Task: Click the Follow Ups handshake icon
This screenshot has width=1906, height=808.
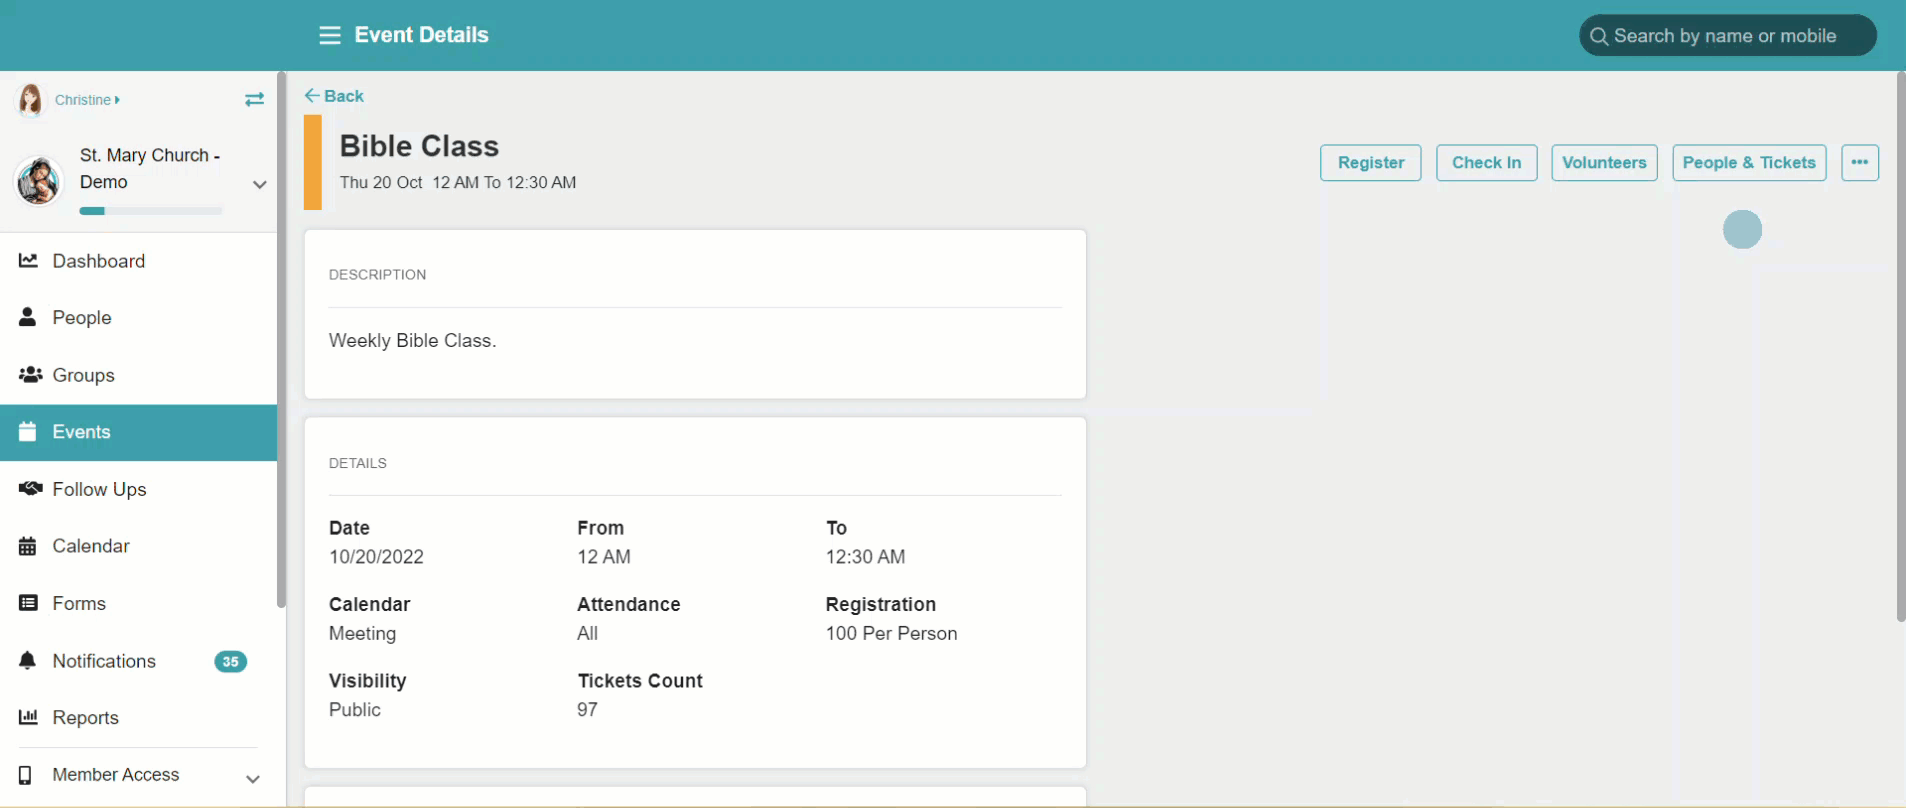Action: pos(30,488)
